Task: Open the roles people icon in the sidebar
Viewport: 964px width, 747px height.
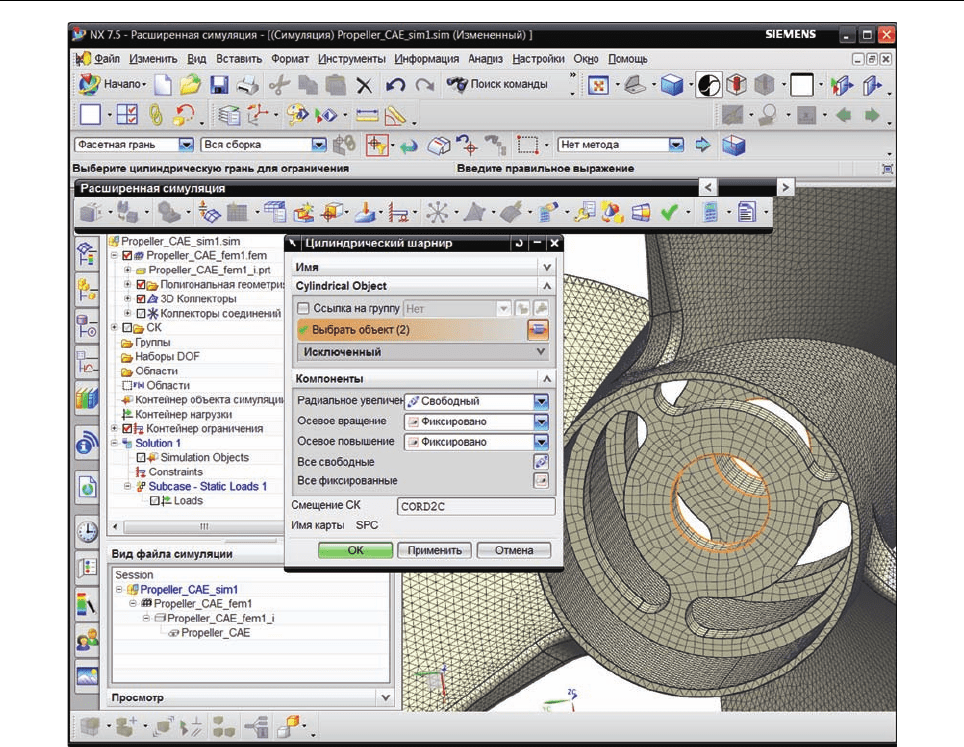Action: point(87,641)
